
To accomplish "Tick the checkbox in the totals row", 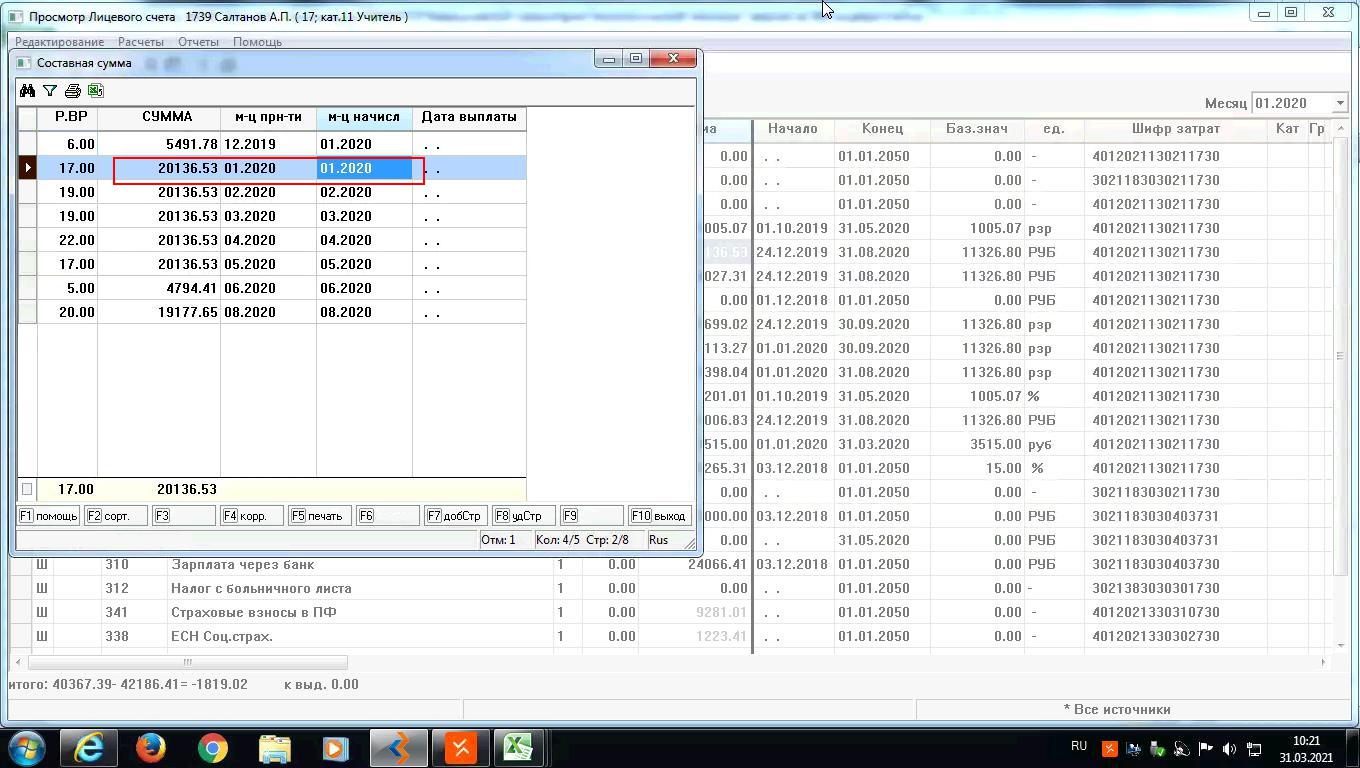I will point(27,490).
